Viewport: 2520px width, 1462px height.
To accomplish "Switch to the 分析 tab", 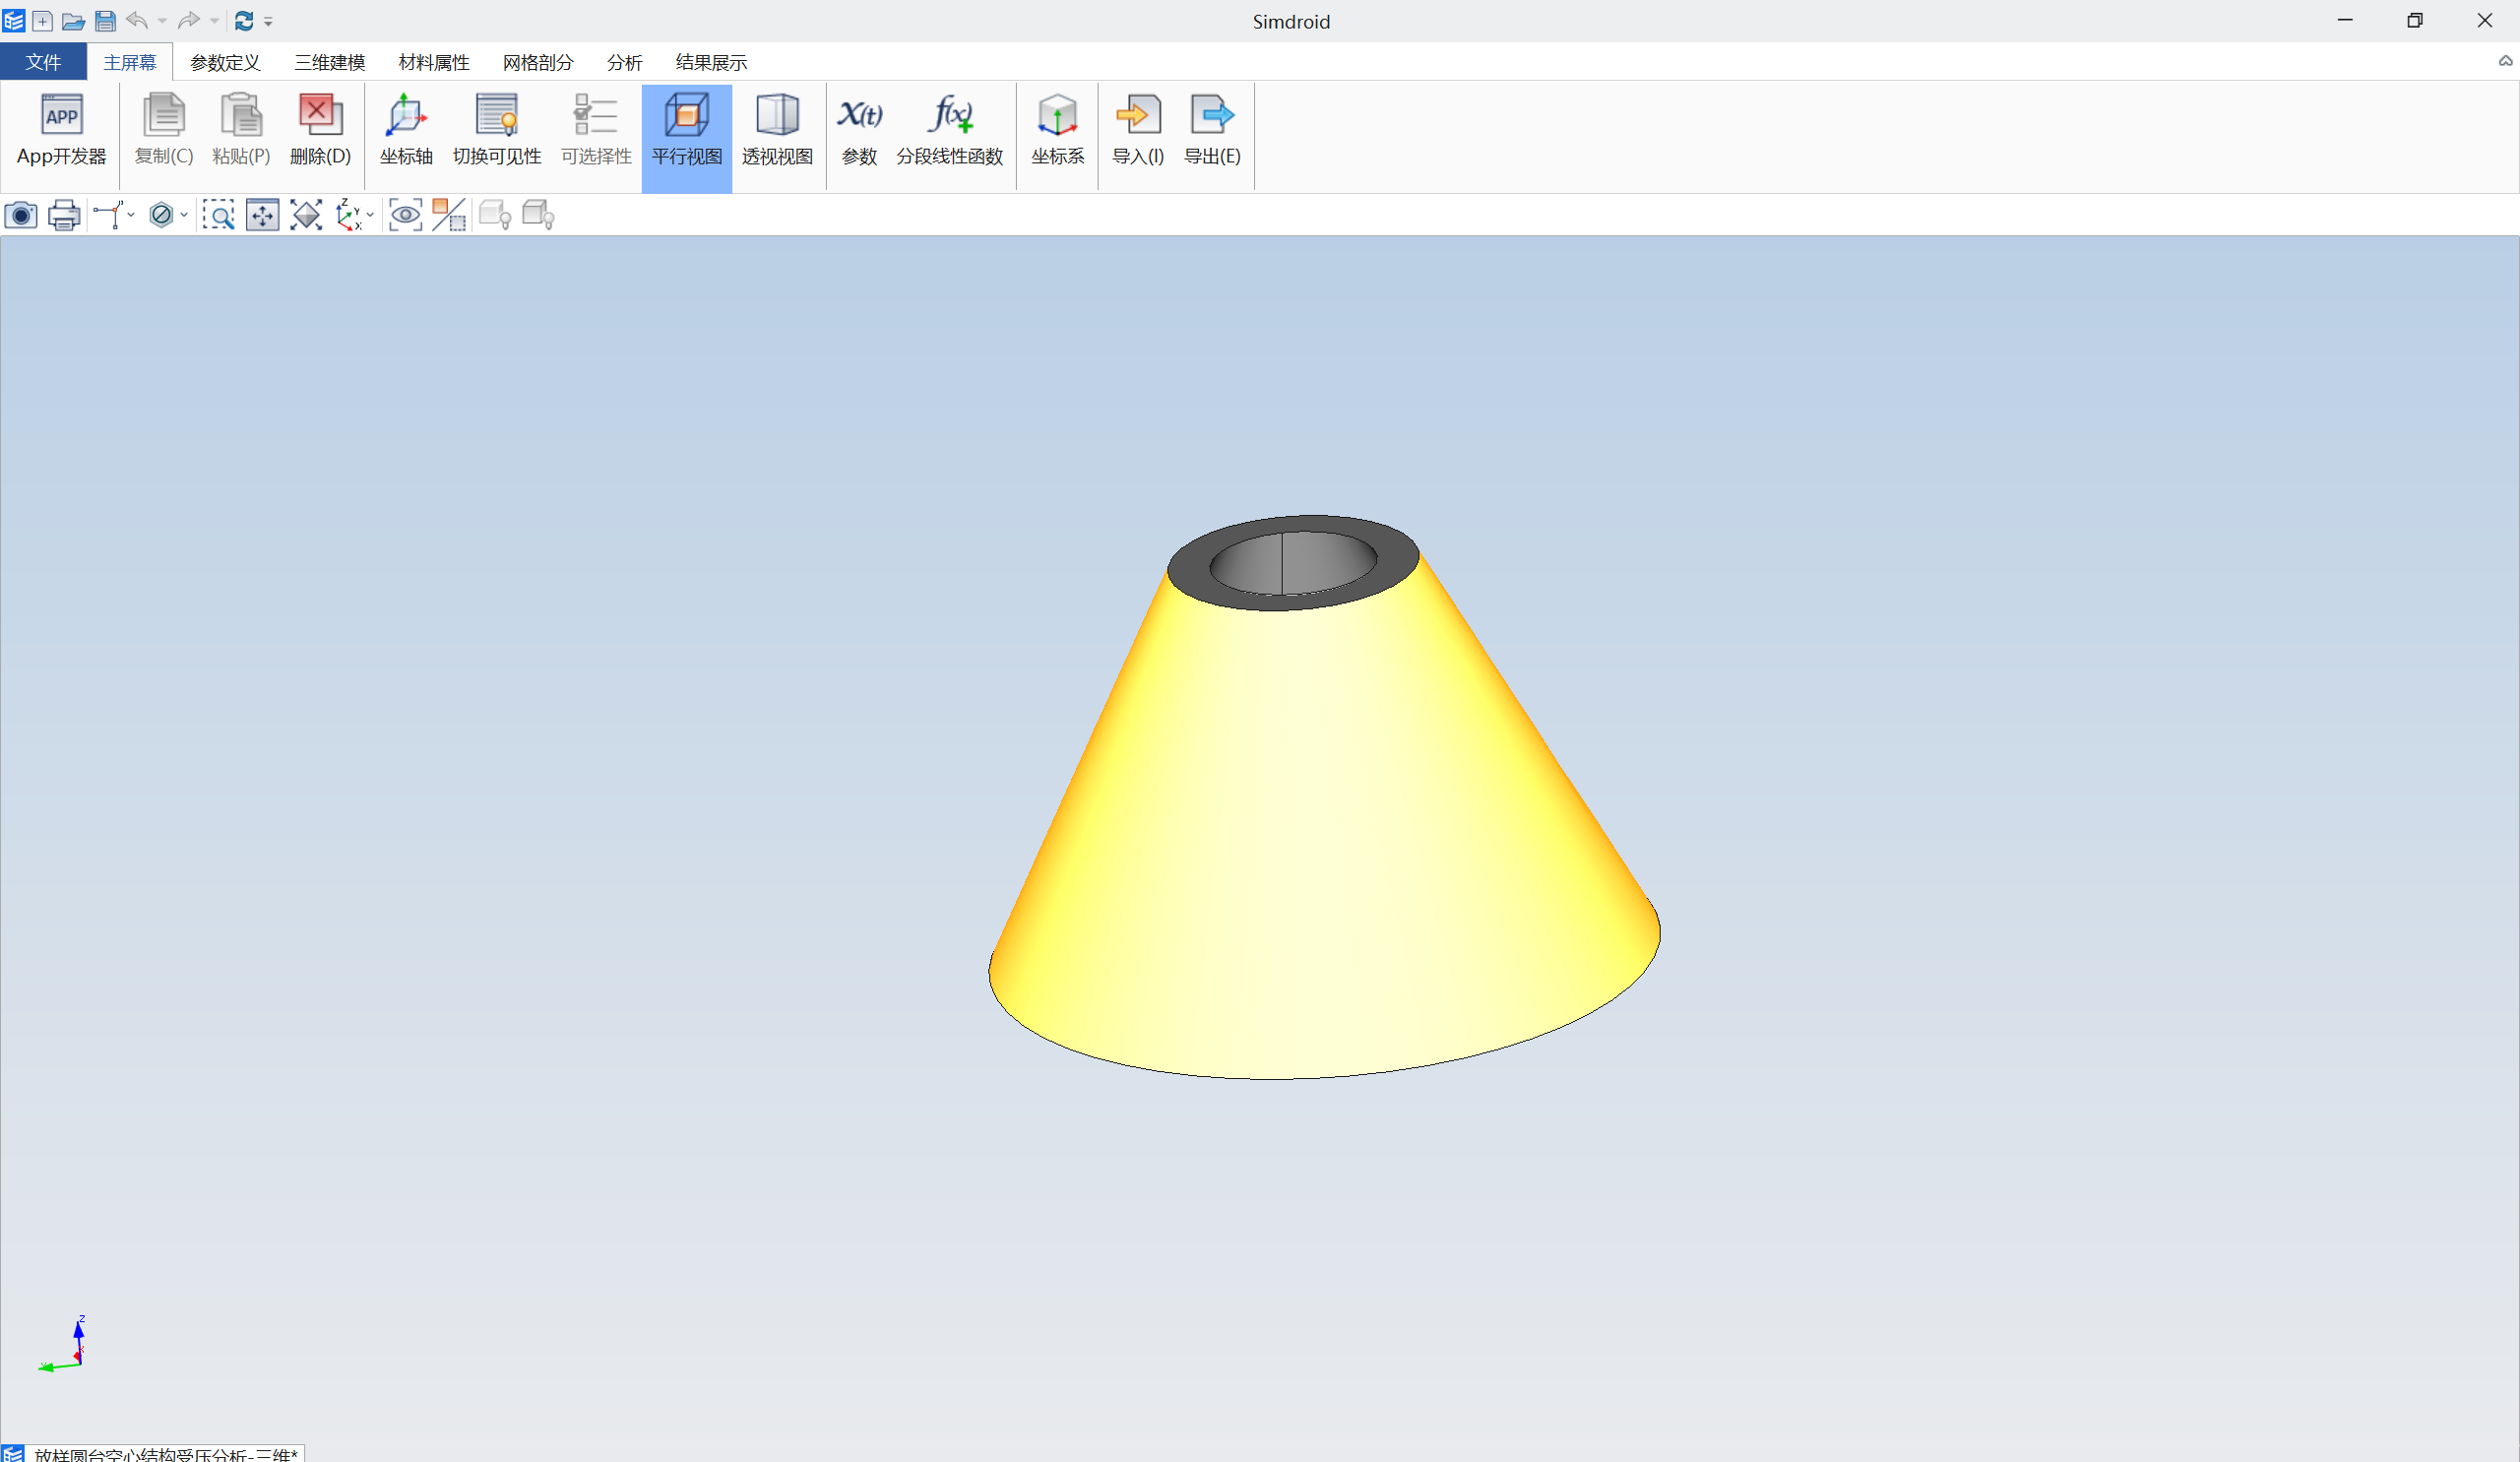I will (625, 62).
